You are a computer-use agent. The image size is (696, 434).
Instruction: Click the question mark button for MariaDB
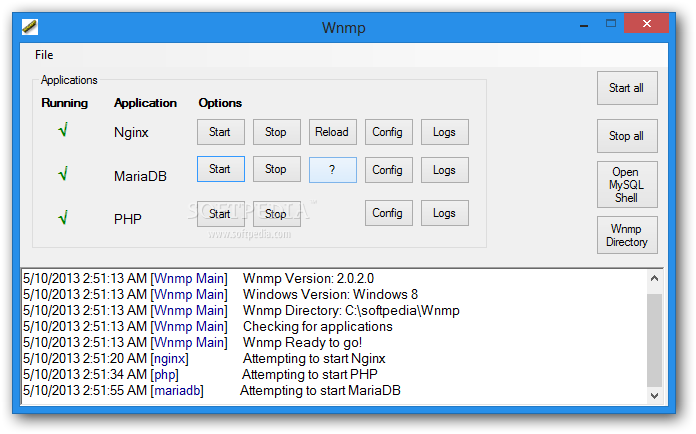(332, 170)
